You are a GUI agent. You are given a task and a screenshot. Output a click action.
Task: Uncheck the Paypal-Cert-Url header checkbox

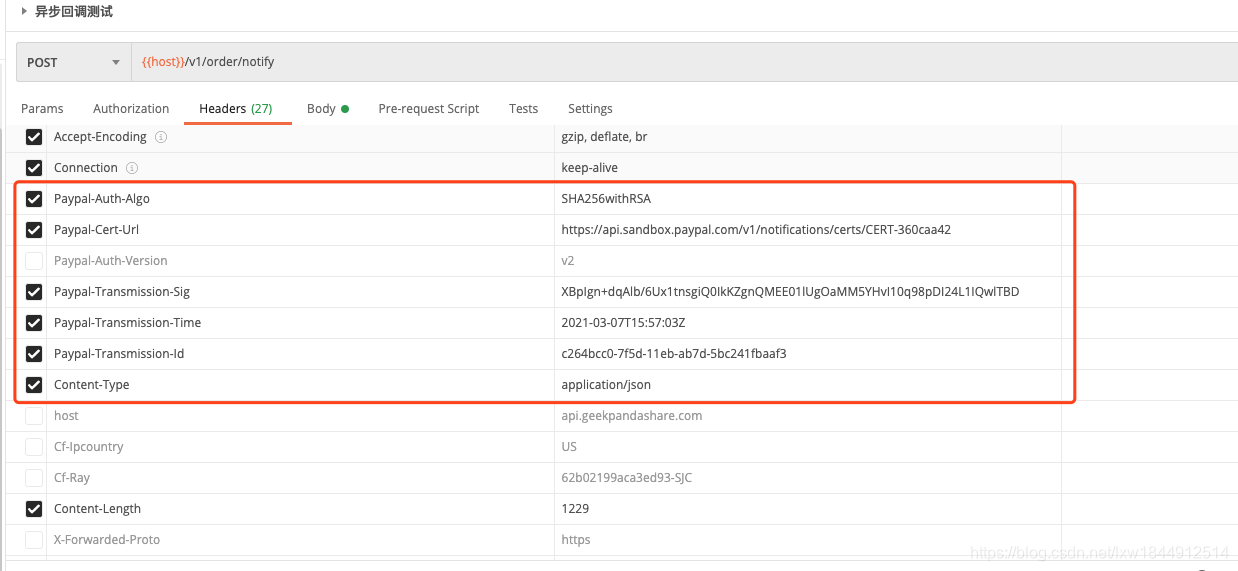[x=34, y=230]
